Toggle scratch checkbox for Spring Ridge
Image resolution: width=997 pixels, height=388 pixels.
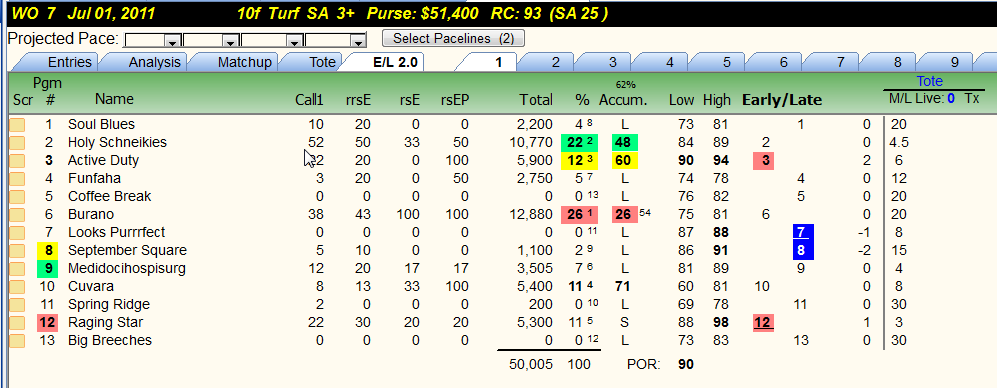click(17, 305)
